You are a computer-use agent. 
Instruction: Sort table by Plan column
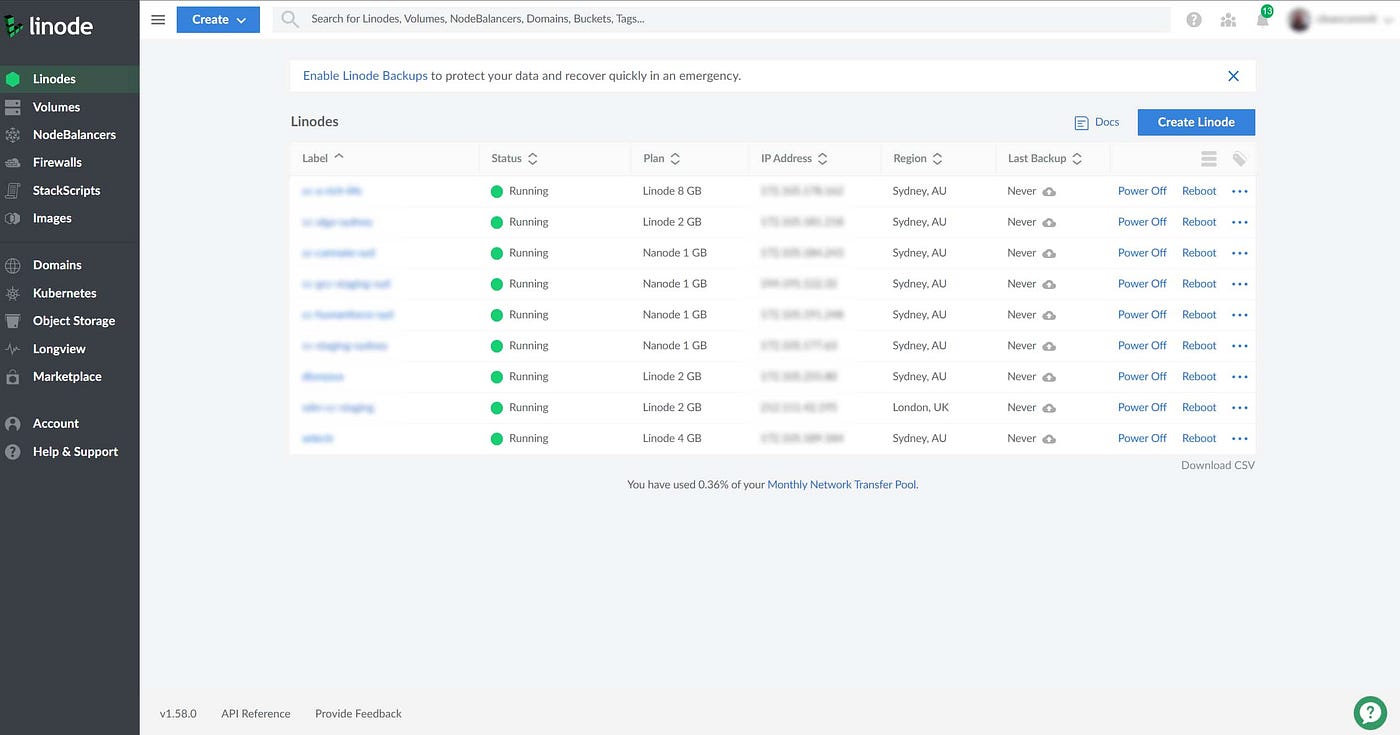(662, 158)
